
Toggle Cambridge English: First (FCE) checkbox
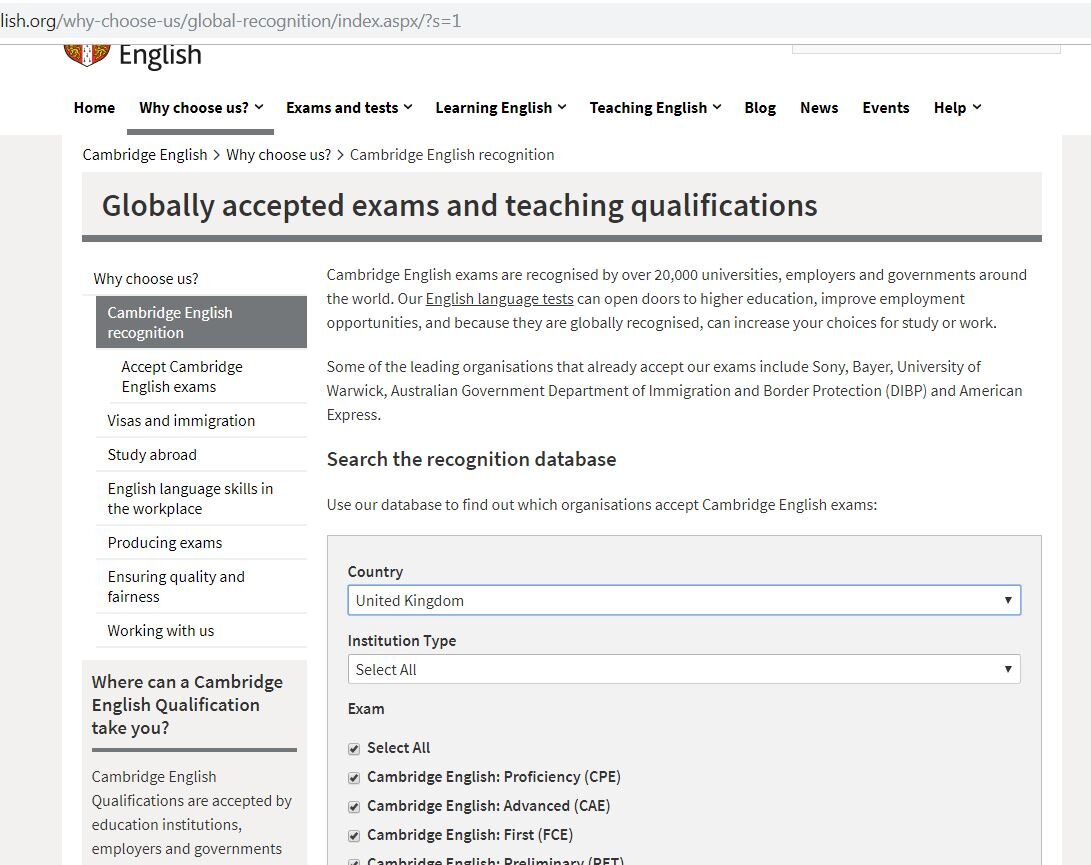(353, 834)
